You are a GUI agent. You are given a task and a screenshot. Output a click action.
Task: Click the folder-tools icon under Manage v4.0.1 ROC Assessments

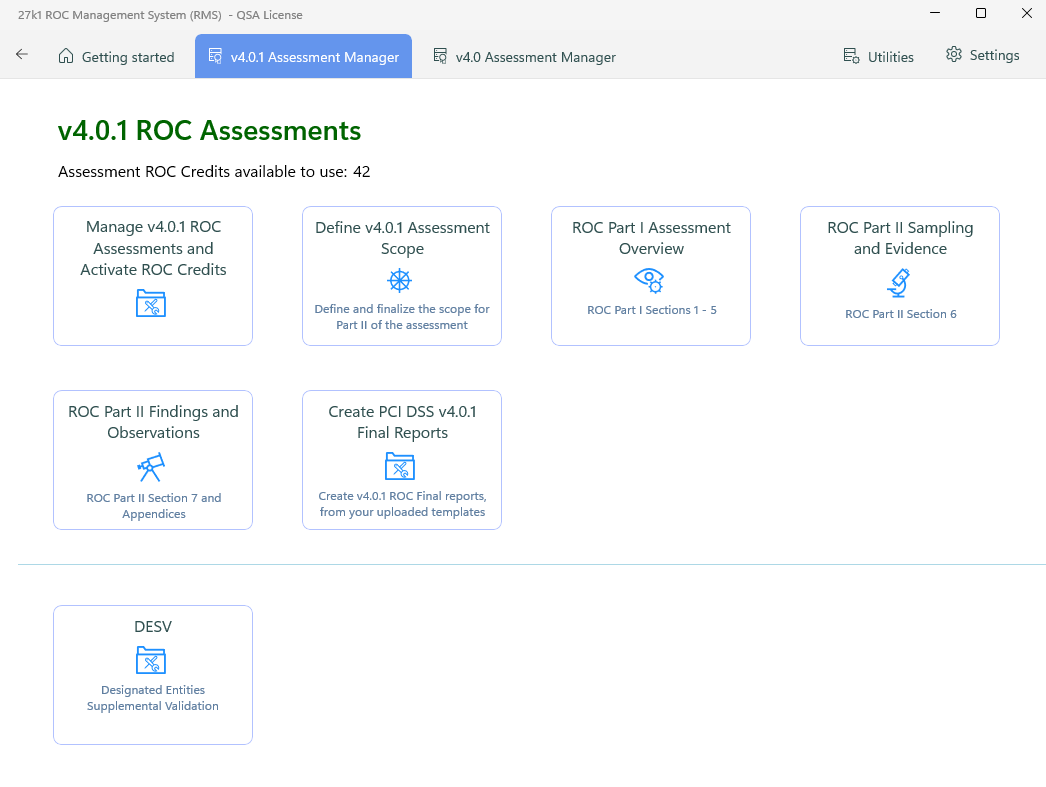[x=151, y=303]
